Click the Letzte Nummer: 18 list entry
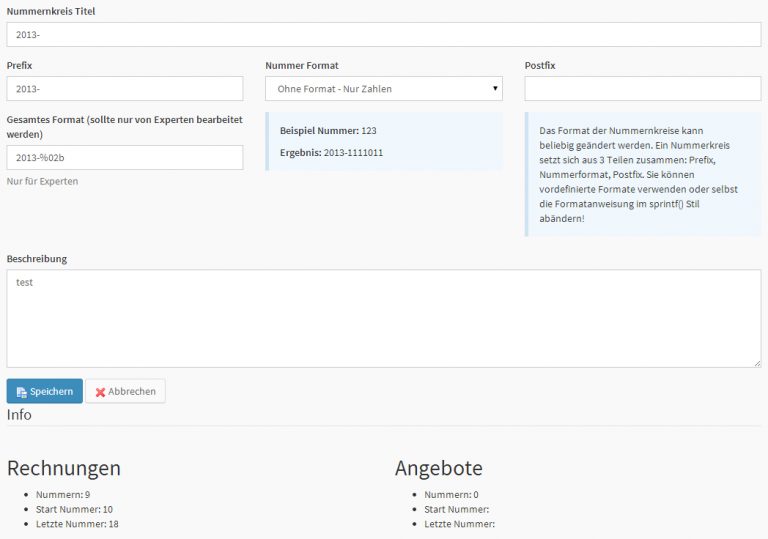 coord(77,524)
